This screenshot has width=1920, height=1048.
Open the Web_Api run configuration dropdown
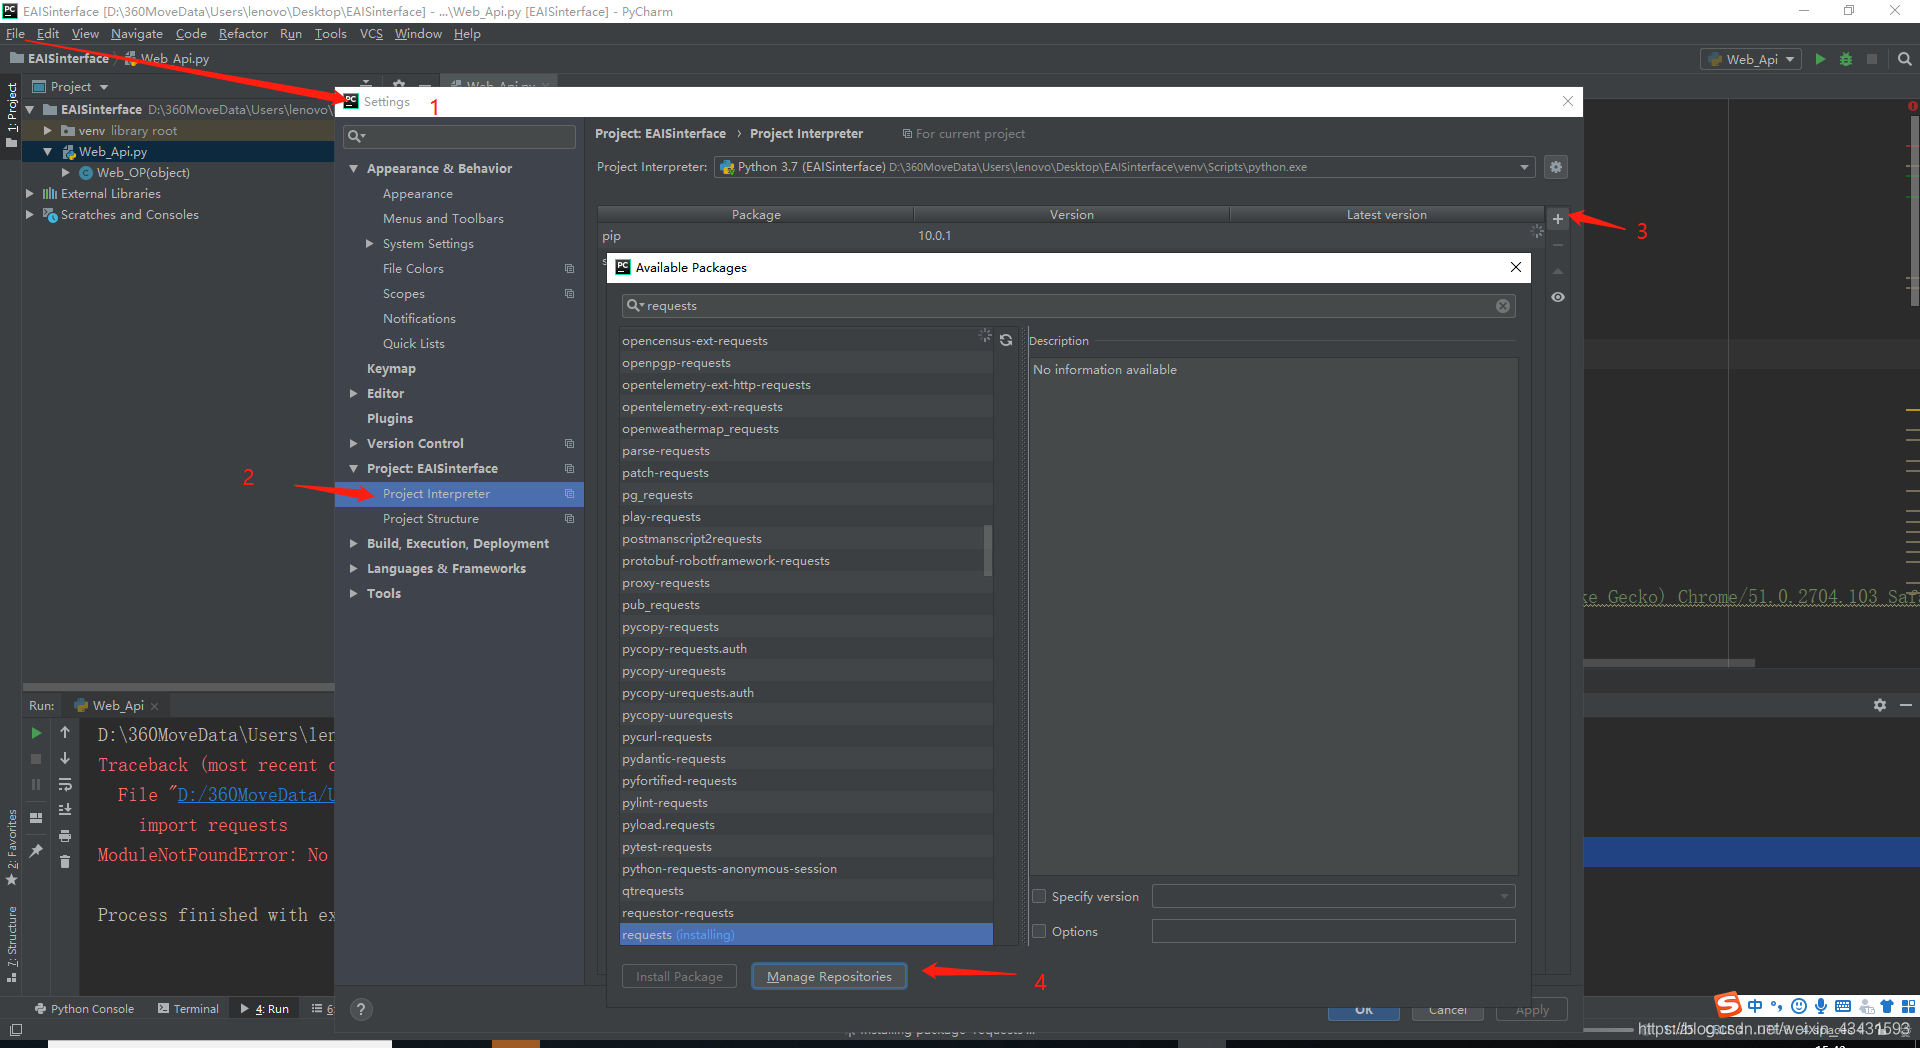(1752, 59)
